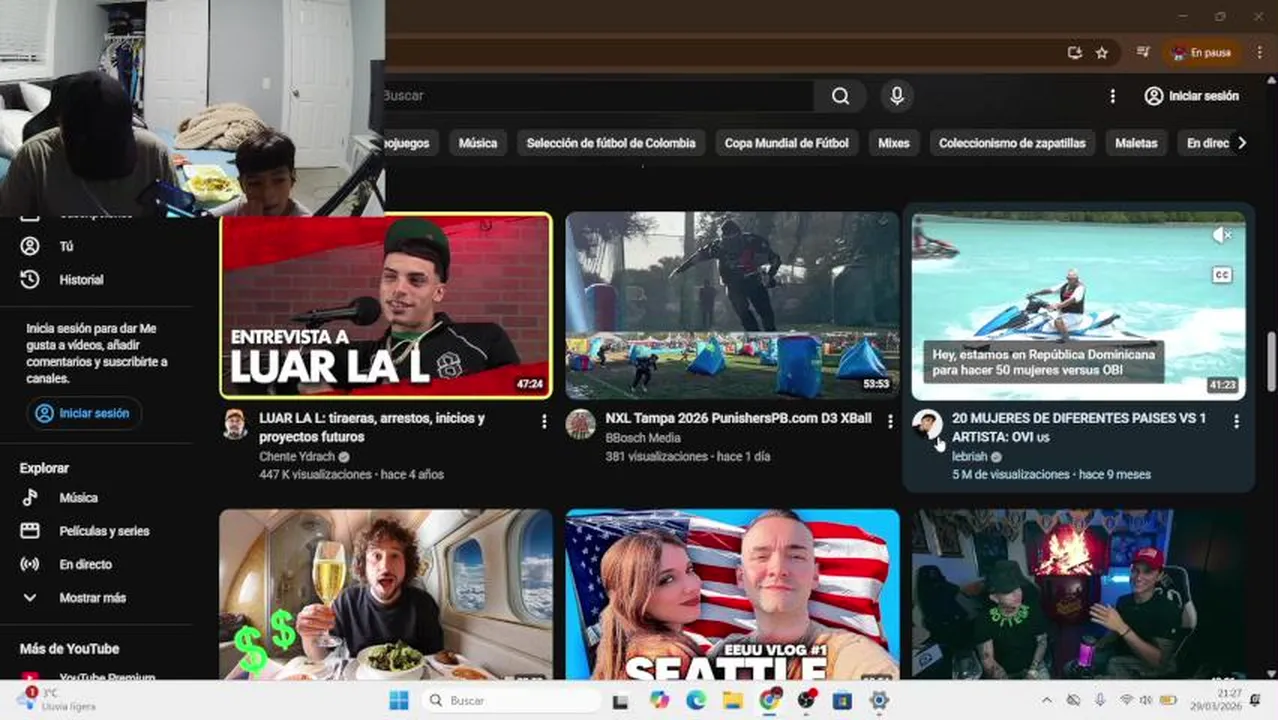
Task: Open Microsoft Edge from the taskbar
Action: click(x=696, y=700)
